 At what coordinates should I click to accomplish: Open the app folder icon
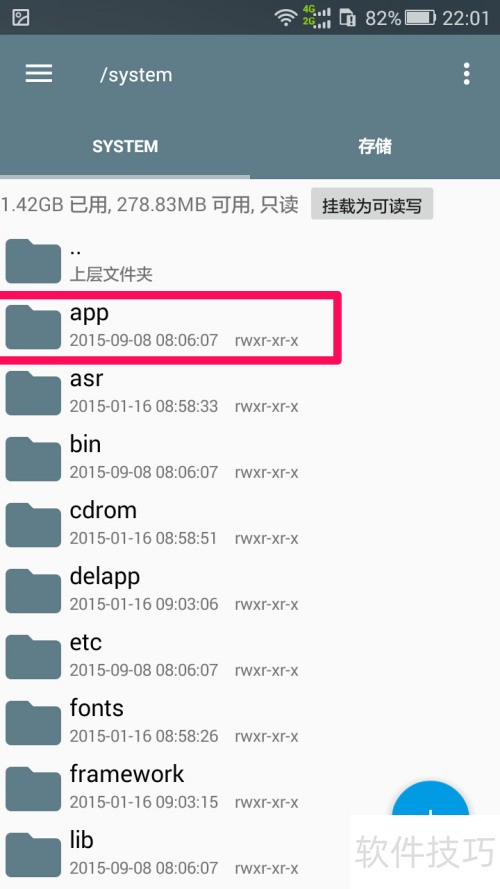click(x=33, y=327)
